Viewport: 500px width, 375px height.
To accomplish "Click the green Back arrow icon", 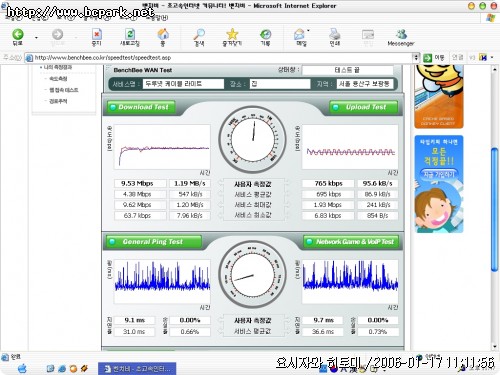I will tap(18, 34).
